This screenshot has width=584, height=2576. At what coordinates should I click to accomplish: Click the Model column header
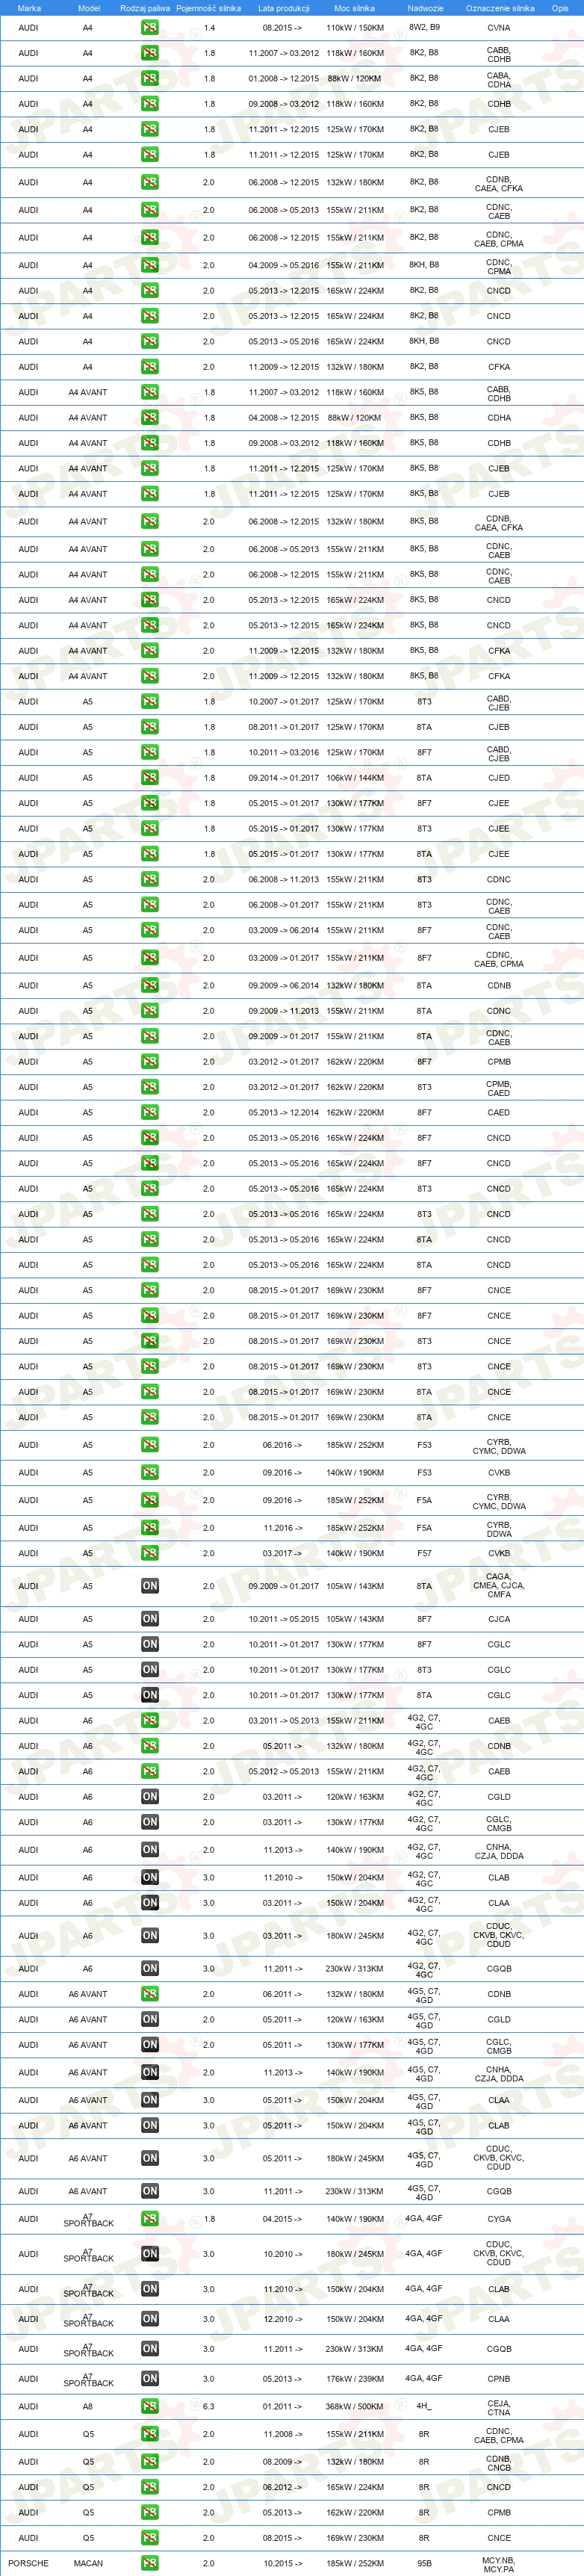point(89,8)
